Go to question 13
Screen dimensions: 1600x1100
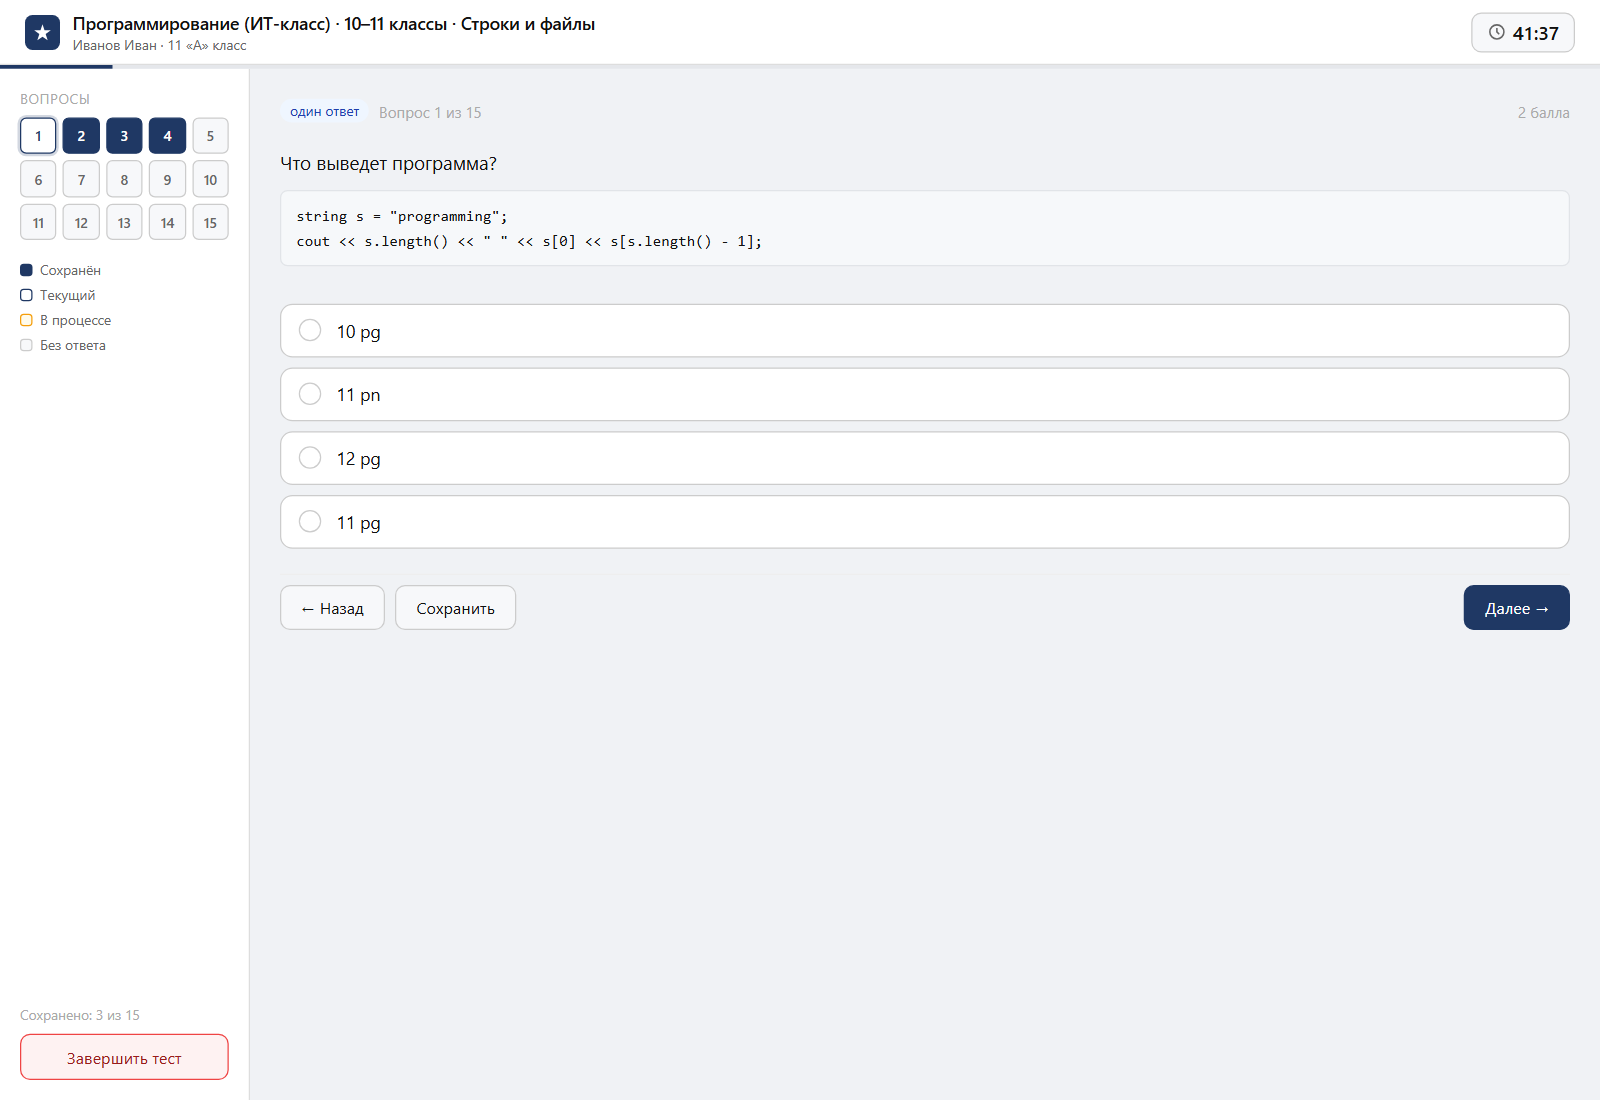click(x=124, y=223)
